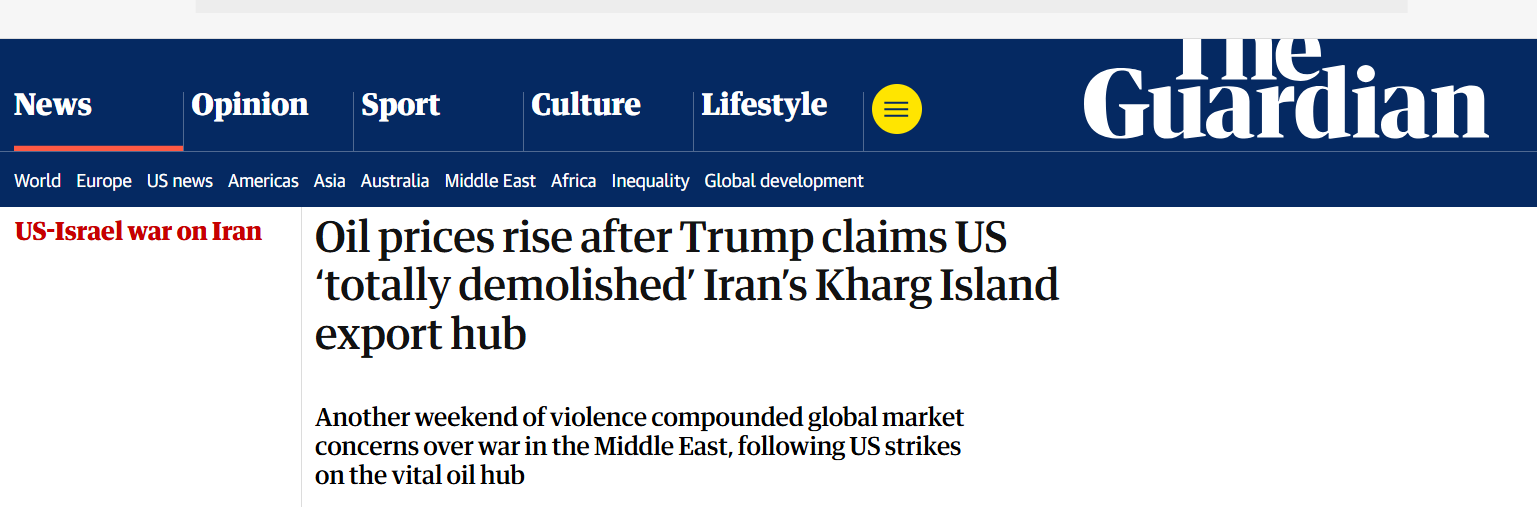Go to Americas news
1537x507 pixels.
tap(263, 181)
